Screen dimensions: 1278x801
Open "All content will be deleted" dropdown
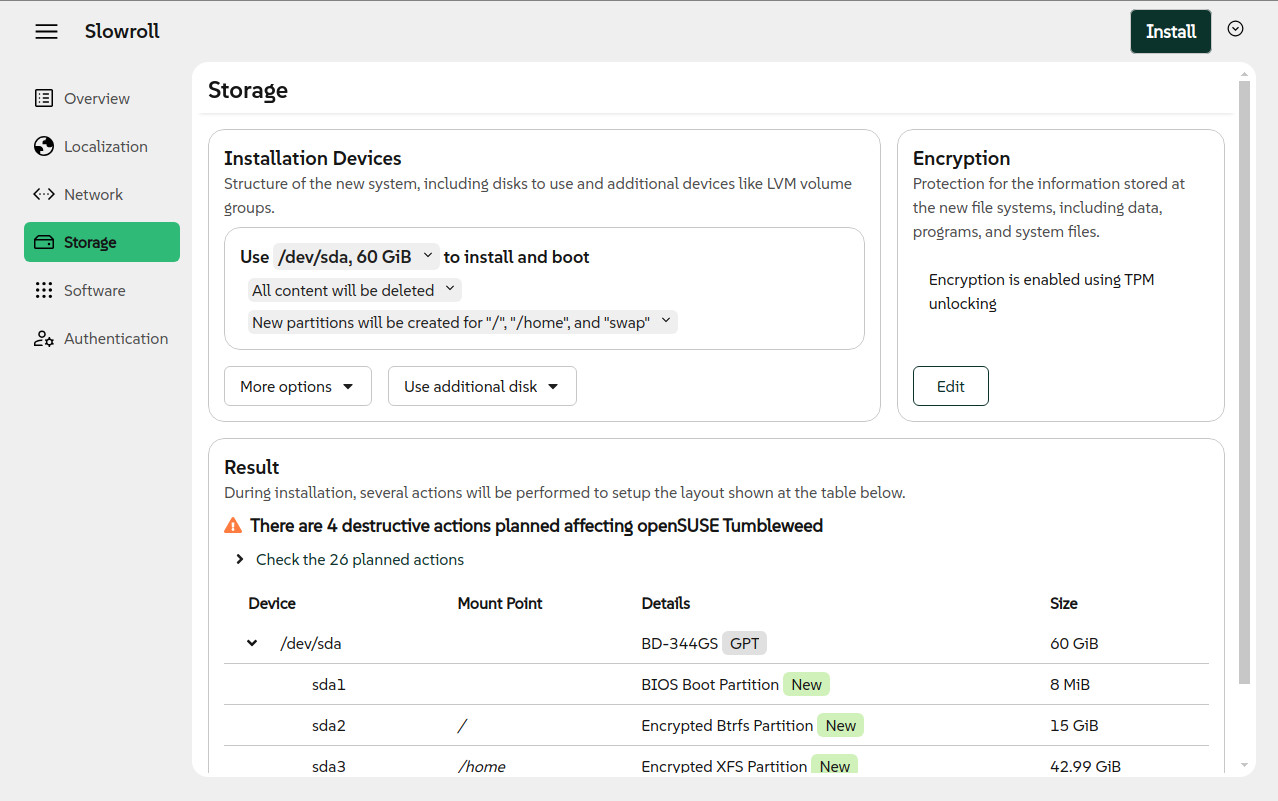pyautogui.click(x=354, y=290)
